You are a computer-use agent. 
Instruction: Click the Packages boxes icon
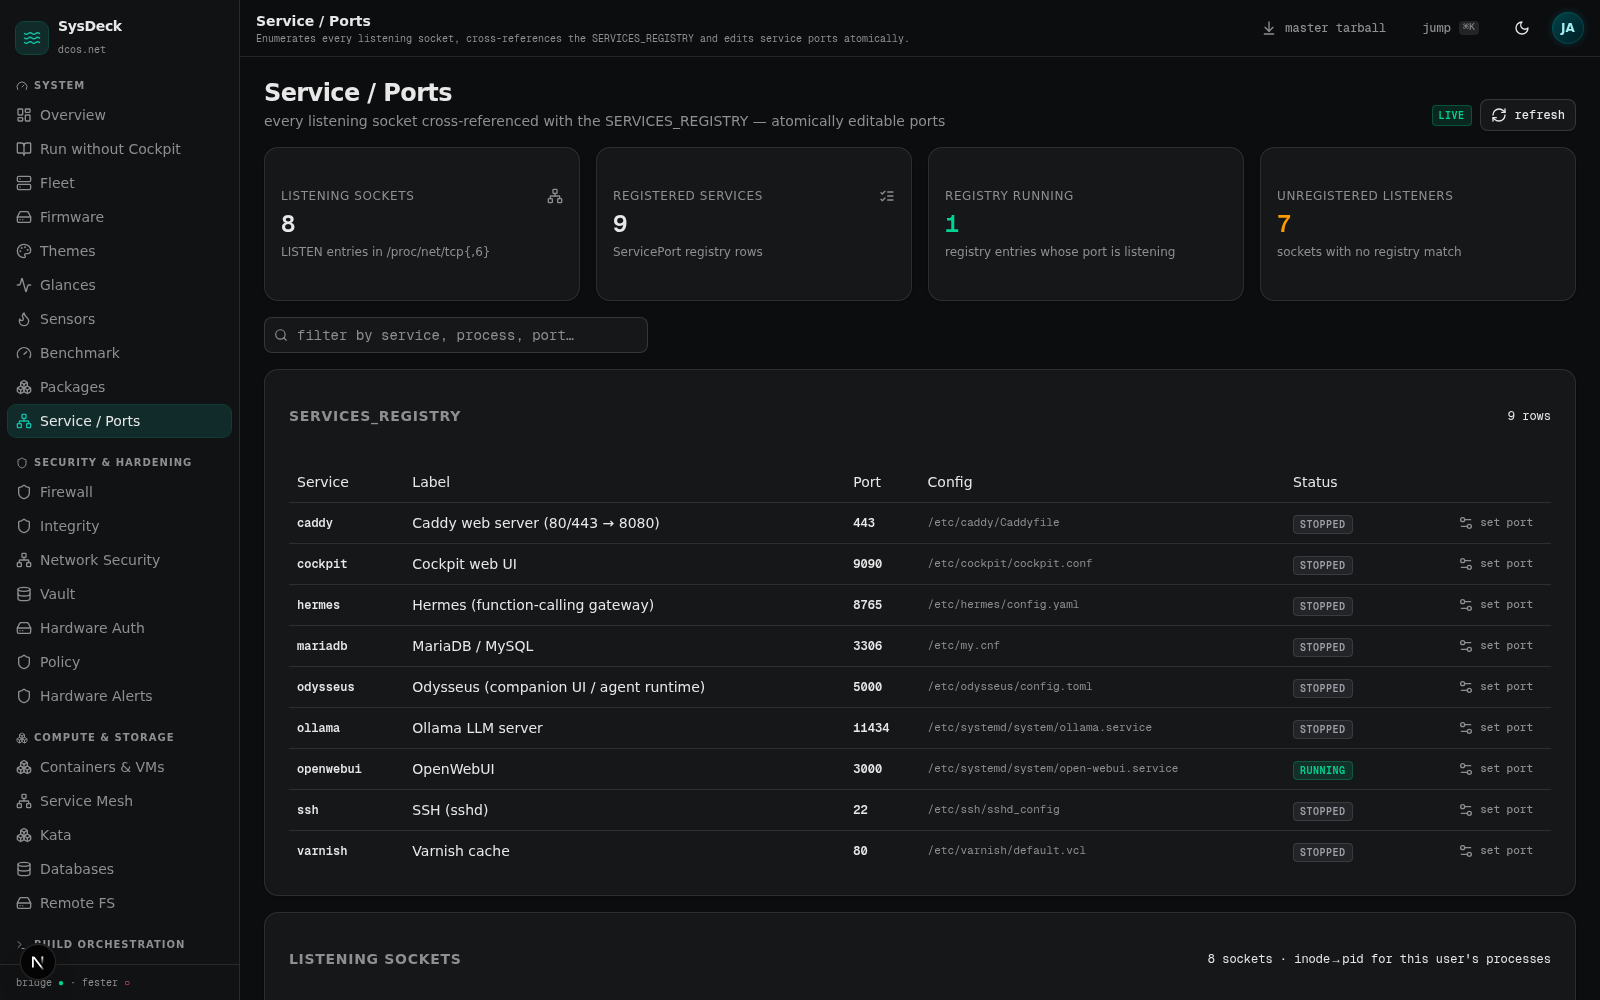point(24,387)
